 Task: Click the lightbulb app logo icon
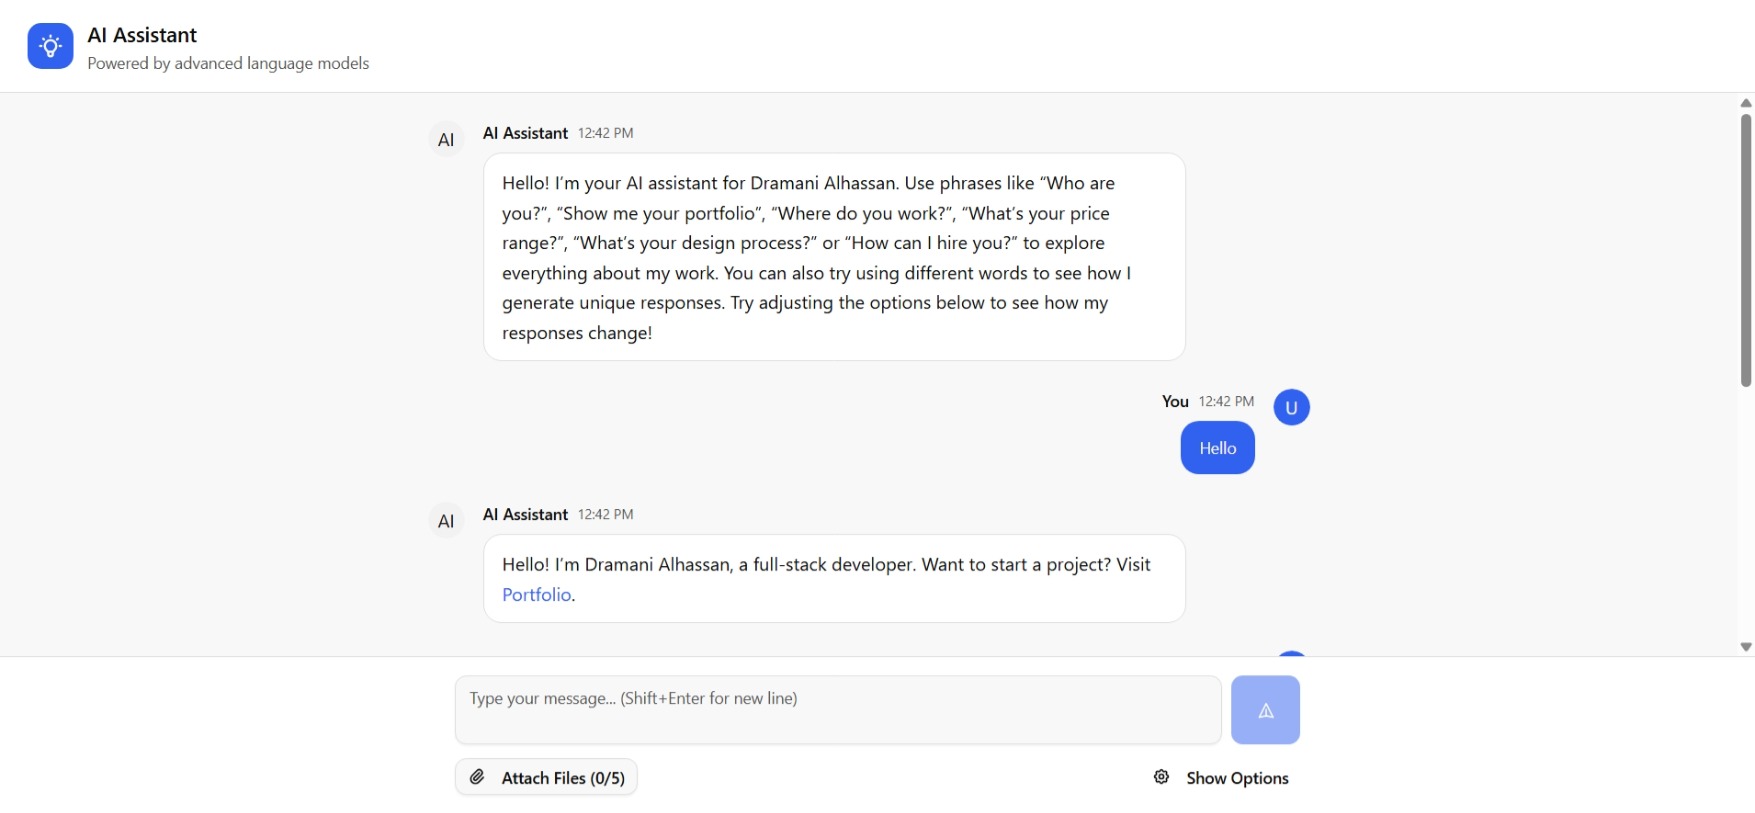tap(50, 46)
